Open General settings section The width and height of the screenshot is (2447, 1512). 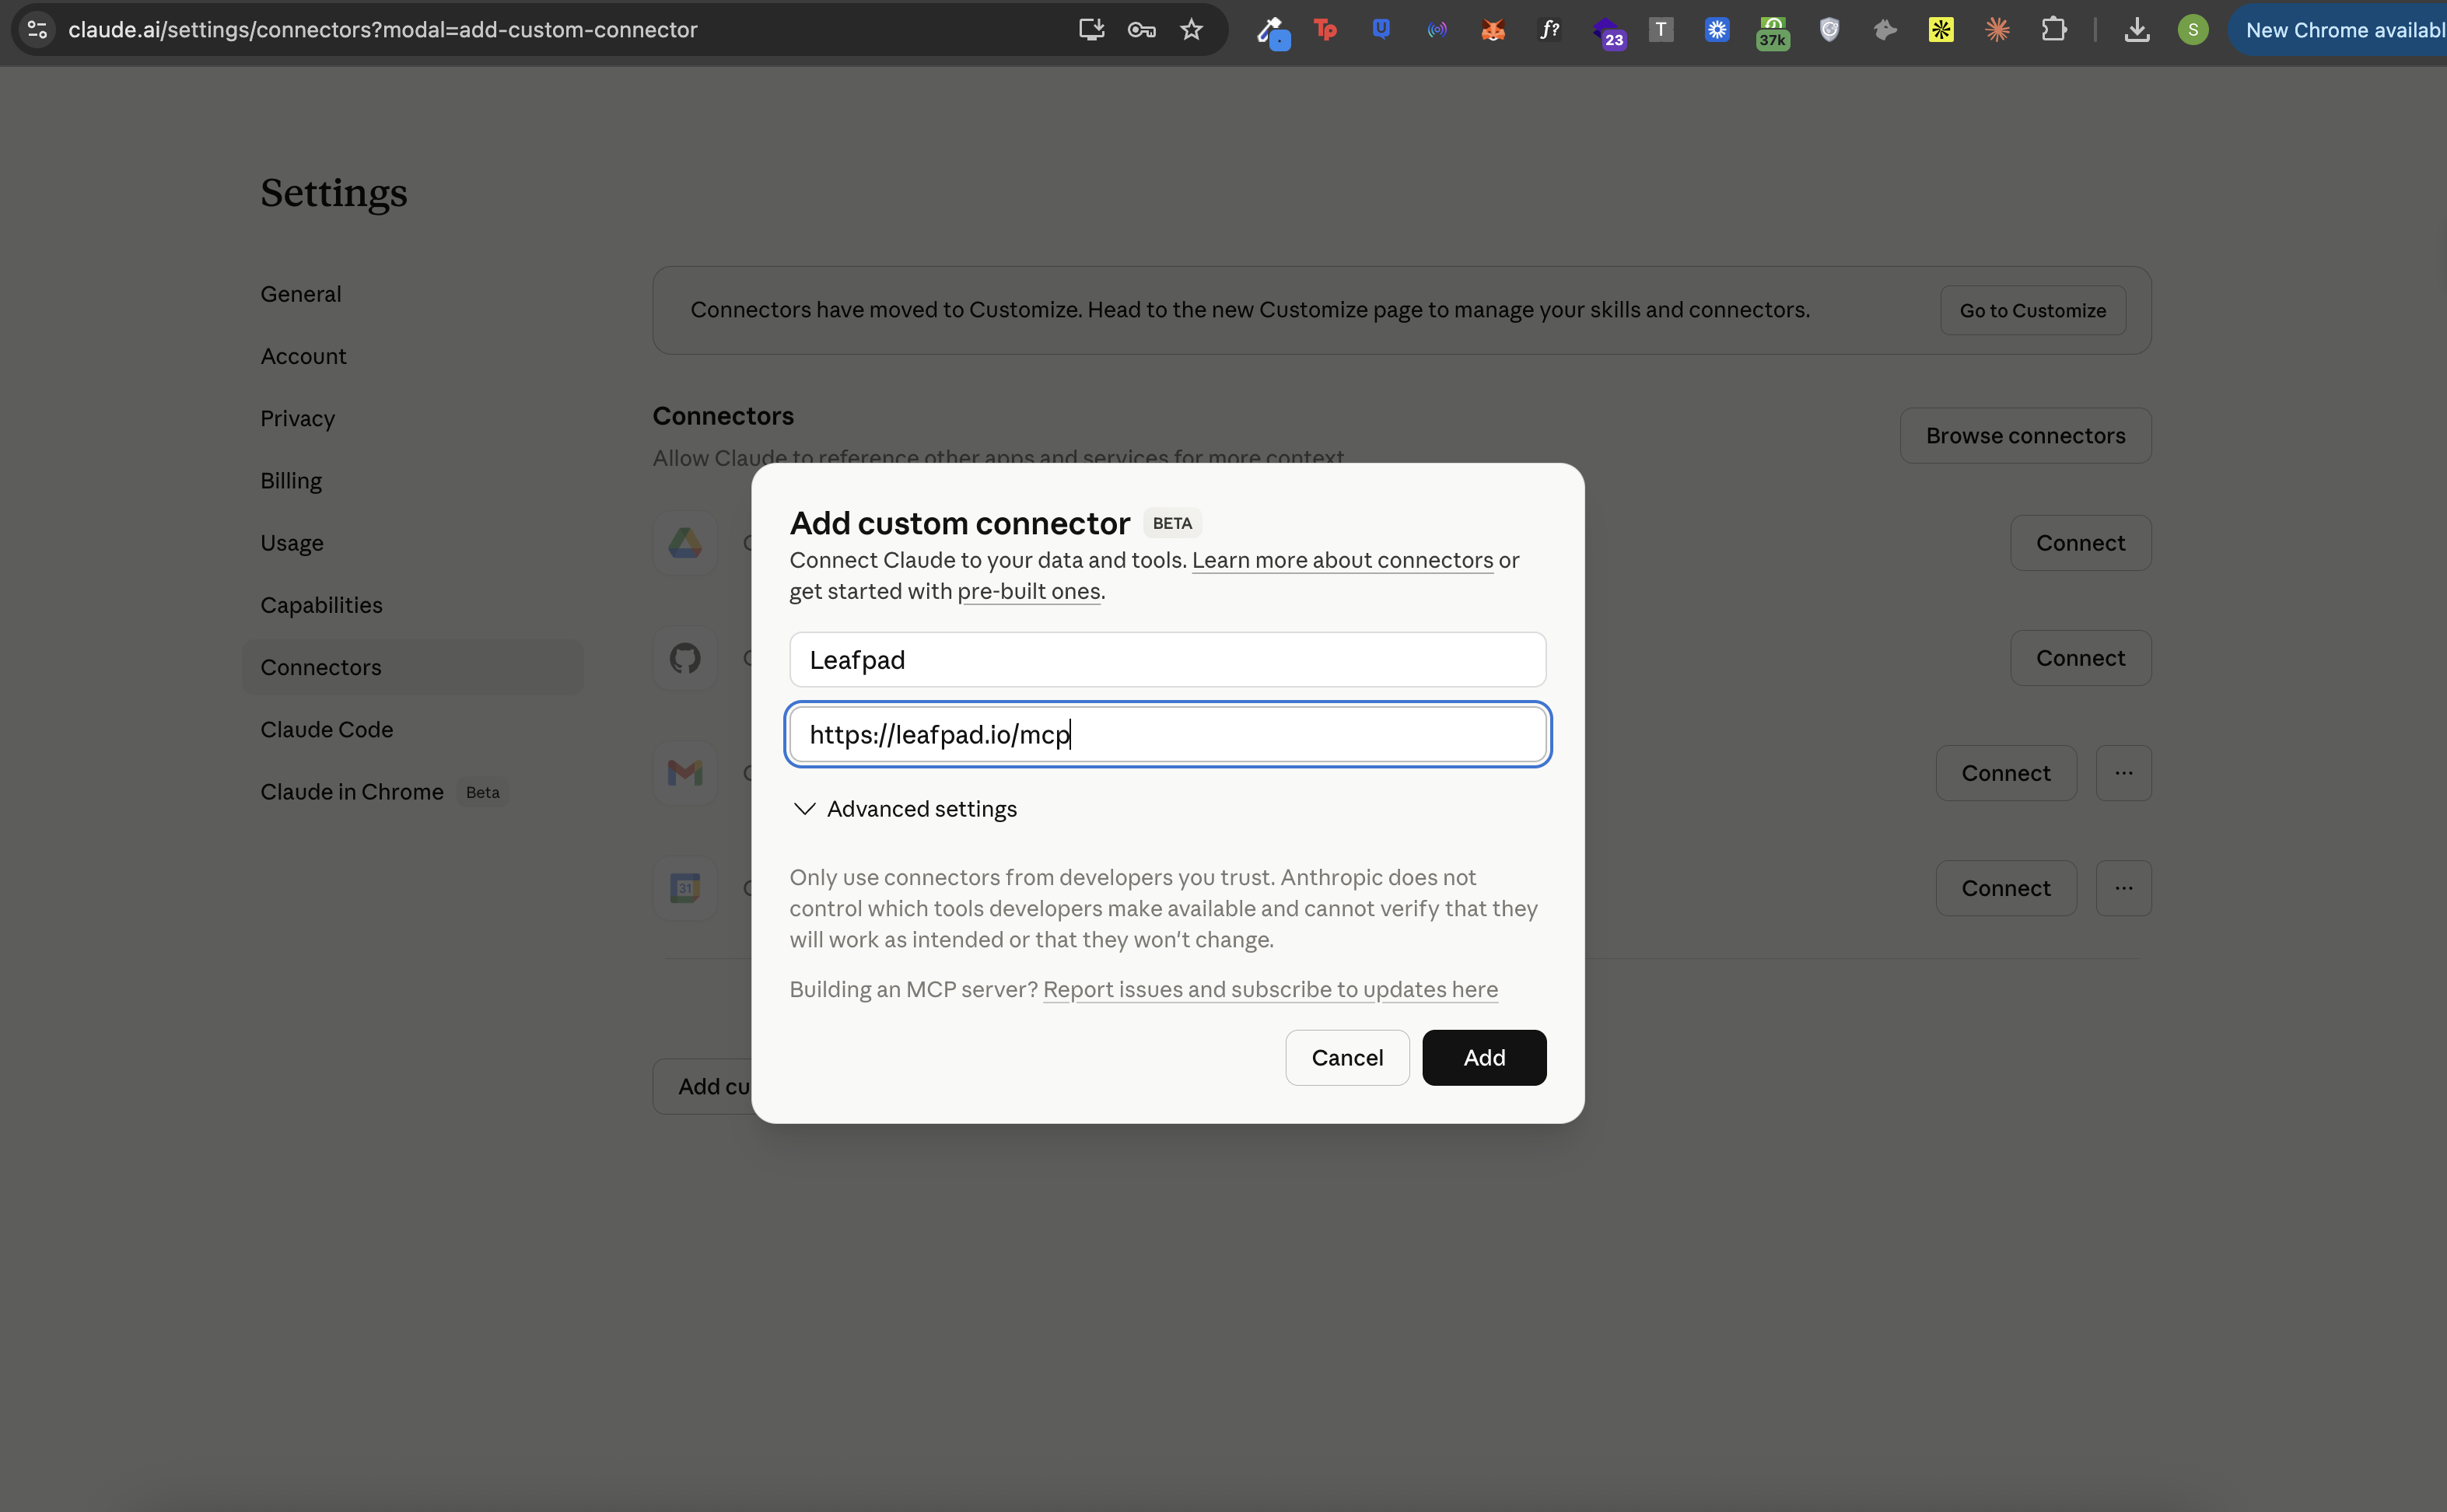301,294
